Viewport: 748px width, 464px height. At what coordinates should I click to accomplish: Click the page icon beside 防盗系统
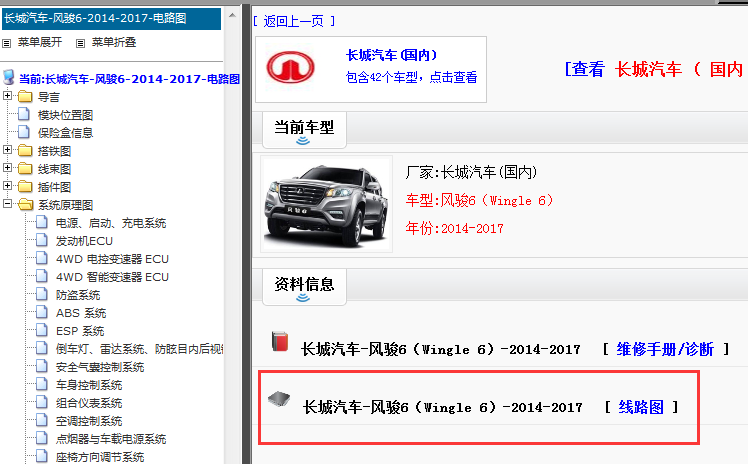coord(42,294)
